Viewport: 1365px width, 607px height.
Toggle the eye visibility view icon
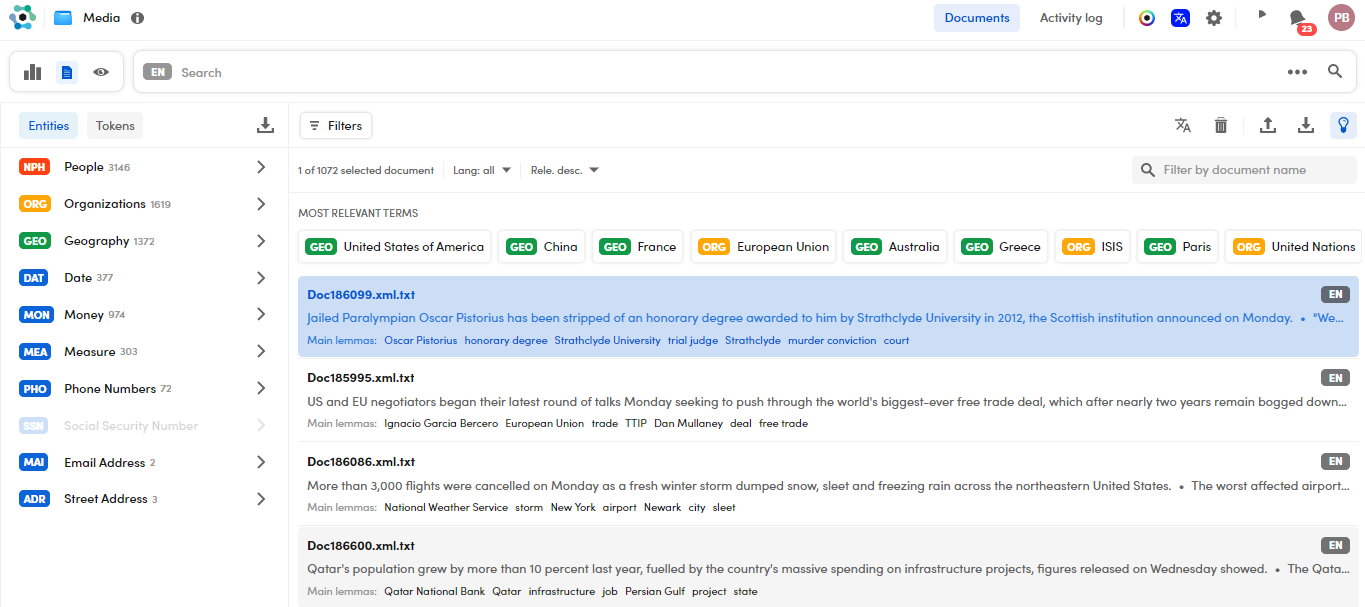[x=101, y=72]
